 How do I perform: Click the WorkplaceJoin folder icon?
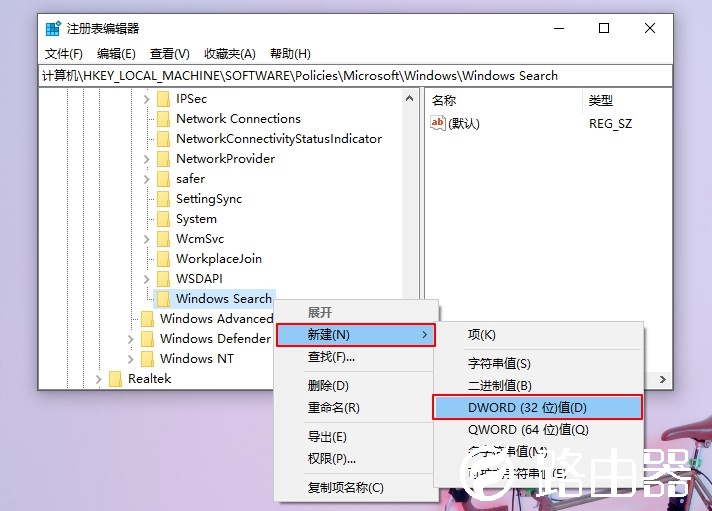(163, 258)
